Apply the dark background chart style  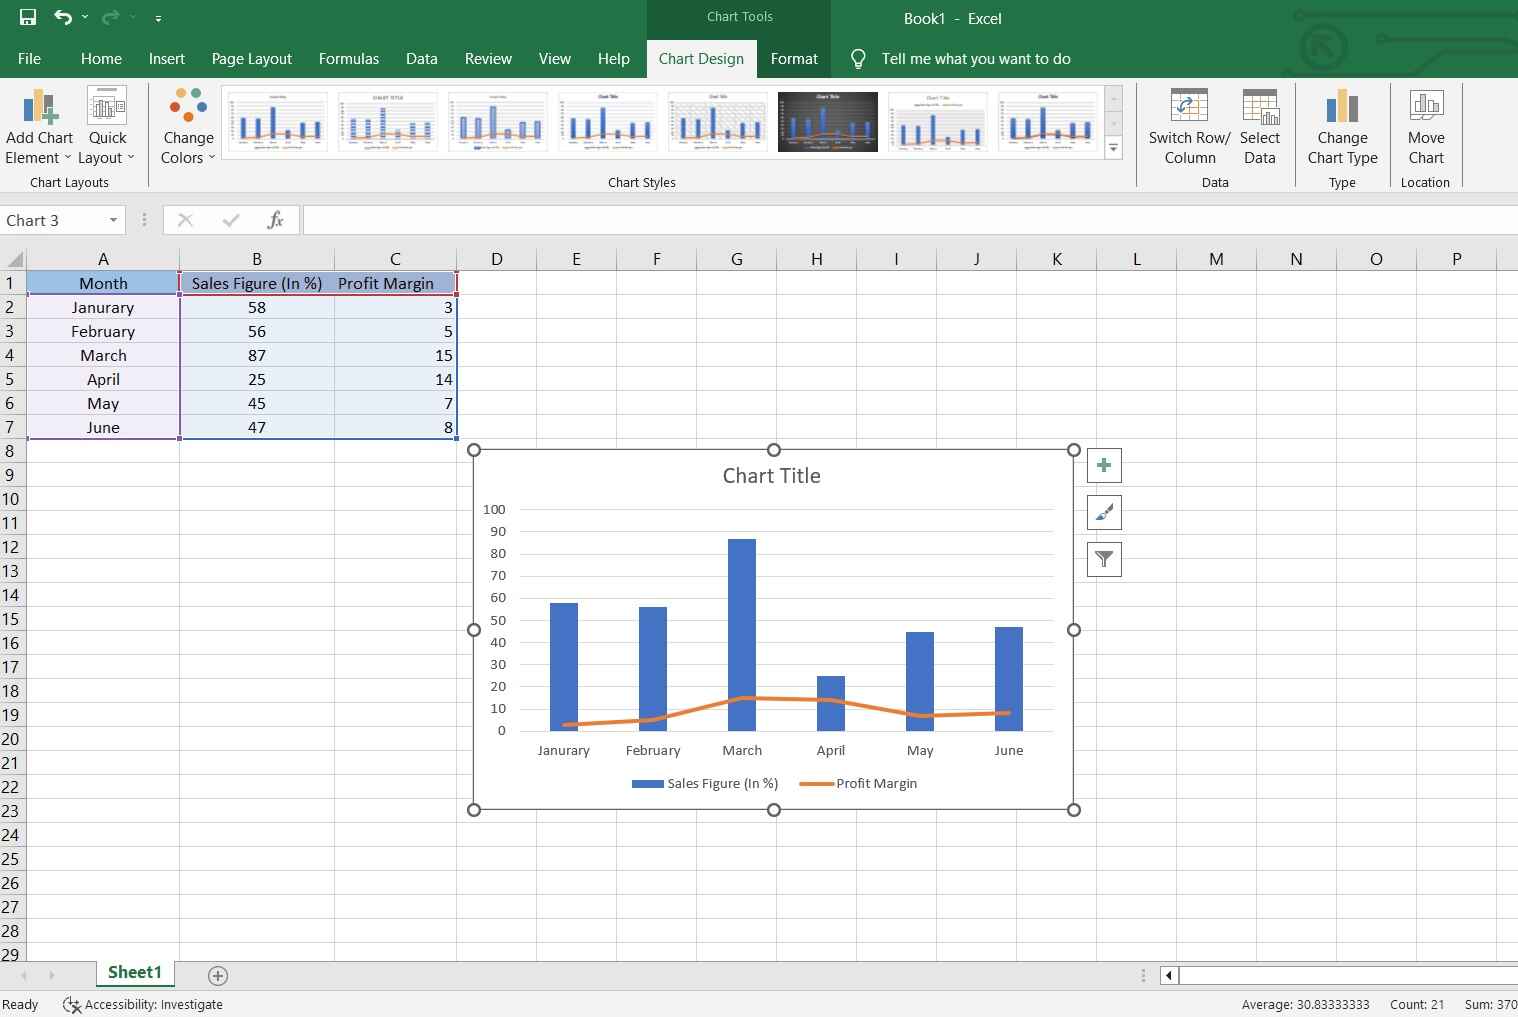pyautogui.click(x=828, y=122)
